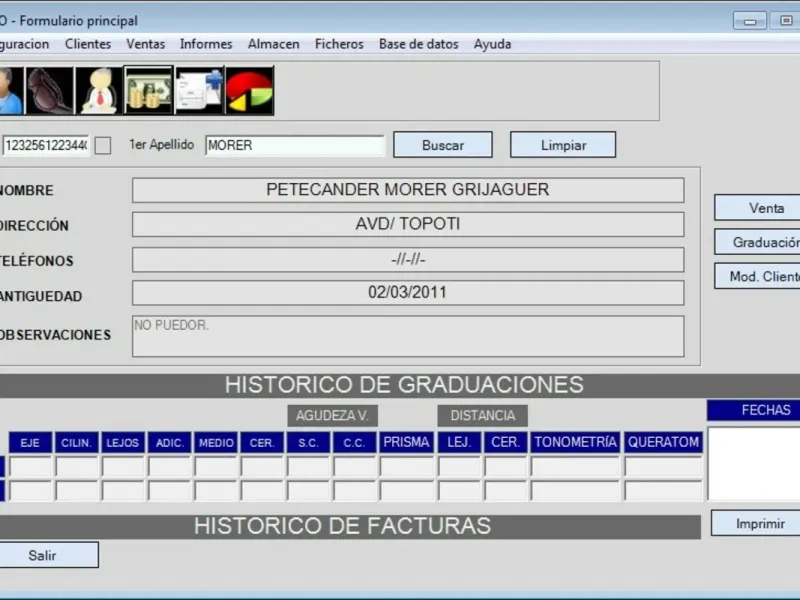
Task: Click the FECHAS list box
Action: (754, 464)
